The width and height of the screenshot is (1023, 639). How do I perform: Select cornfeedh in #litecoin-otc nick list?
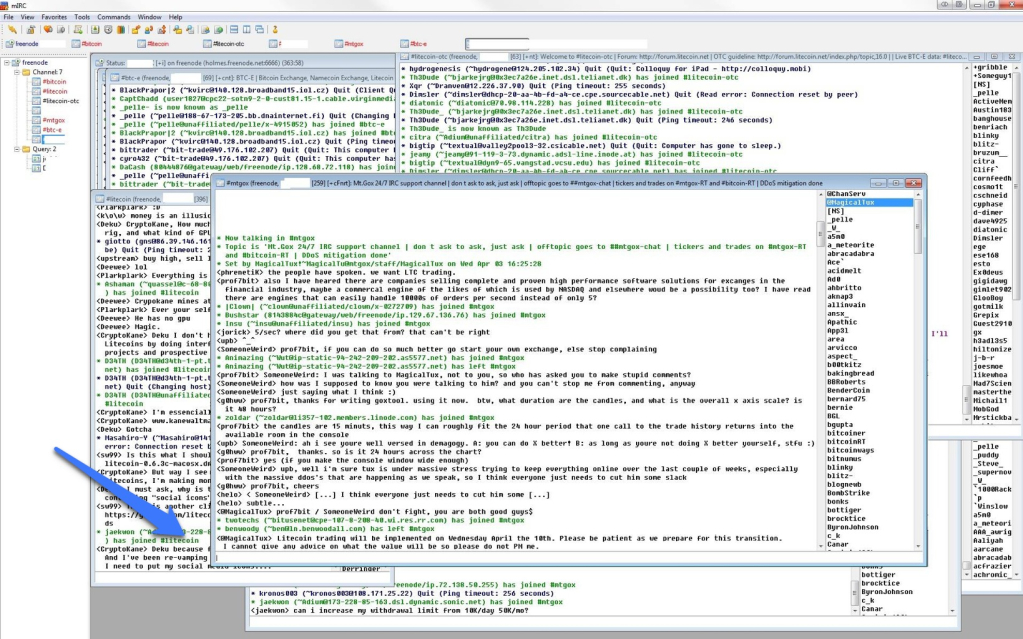[x=992, y=178]
